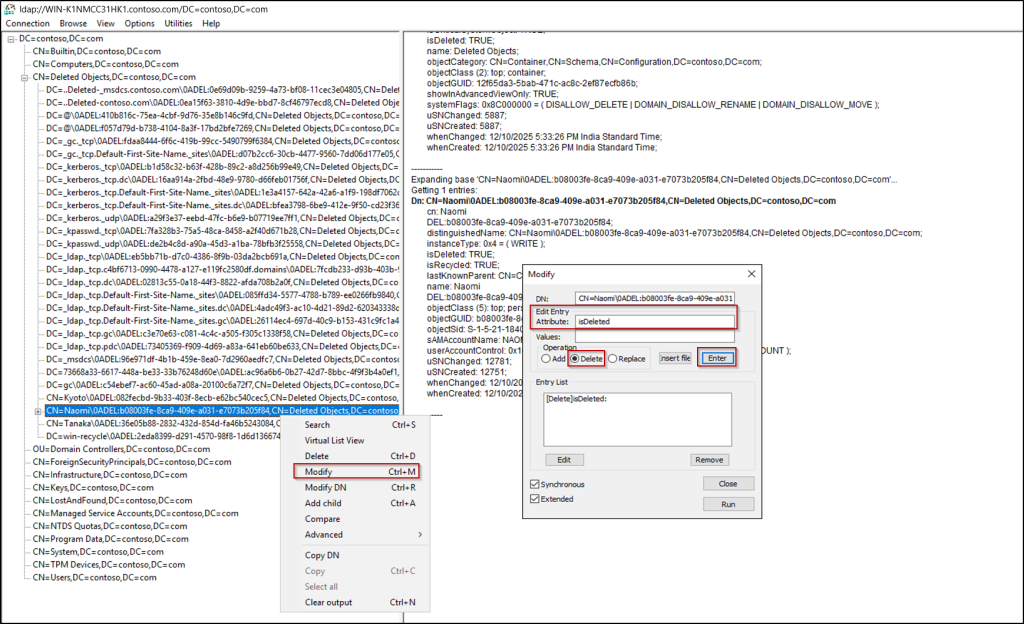Viewport: 1024px width, 624px height.
Task: Remove the [Delete]isDeleted entry from Entry List
Action: pos(709,459)
